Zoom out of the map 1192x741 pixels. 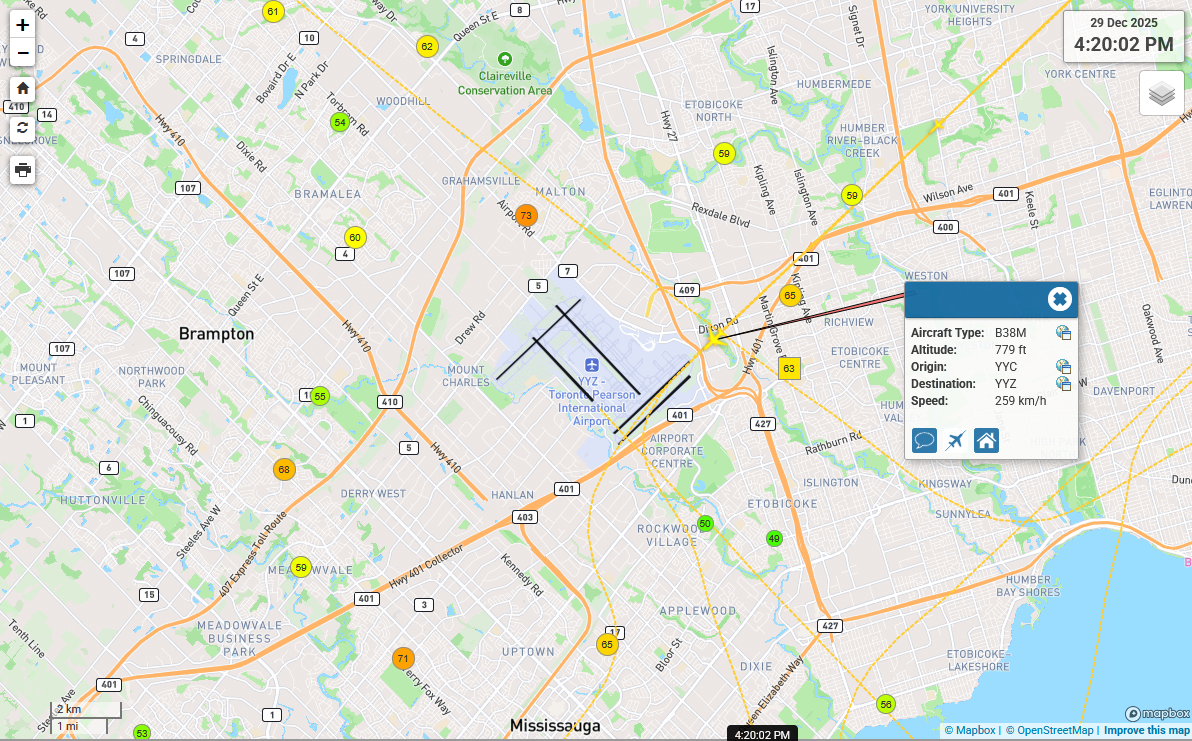pyautogui.click(x=23, y=52)
